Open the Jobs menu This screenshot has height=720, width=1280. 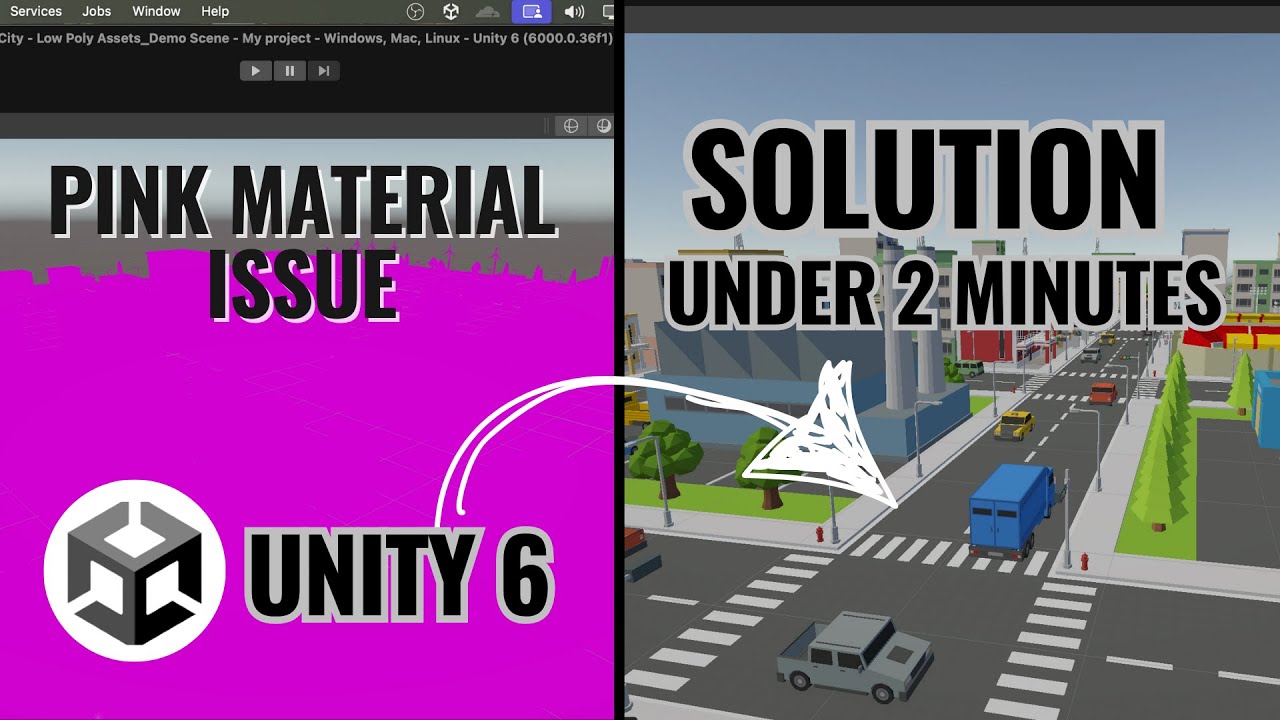pyautogui.click(x=97, y=11)
